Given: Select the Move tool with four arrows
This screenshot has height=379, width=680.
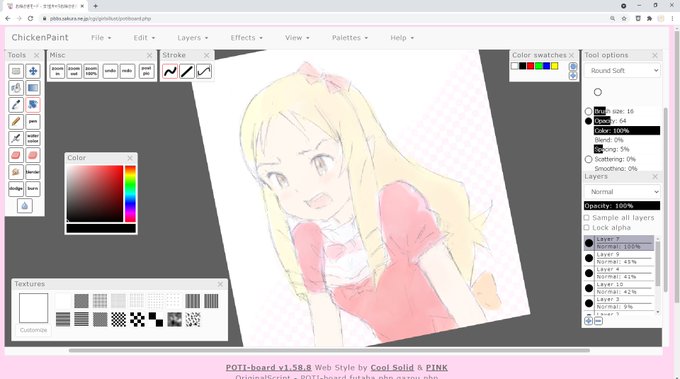Looking at the screenshot, I should 33,71.
